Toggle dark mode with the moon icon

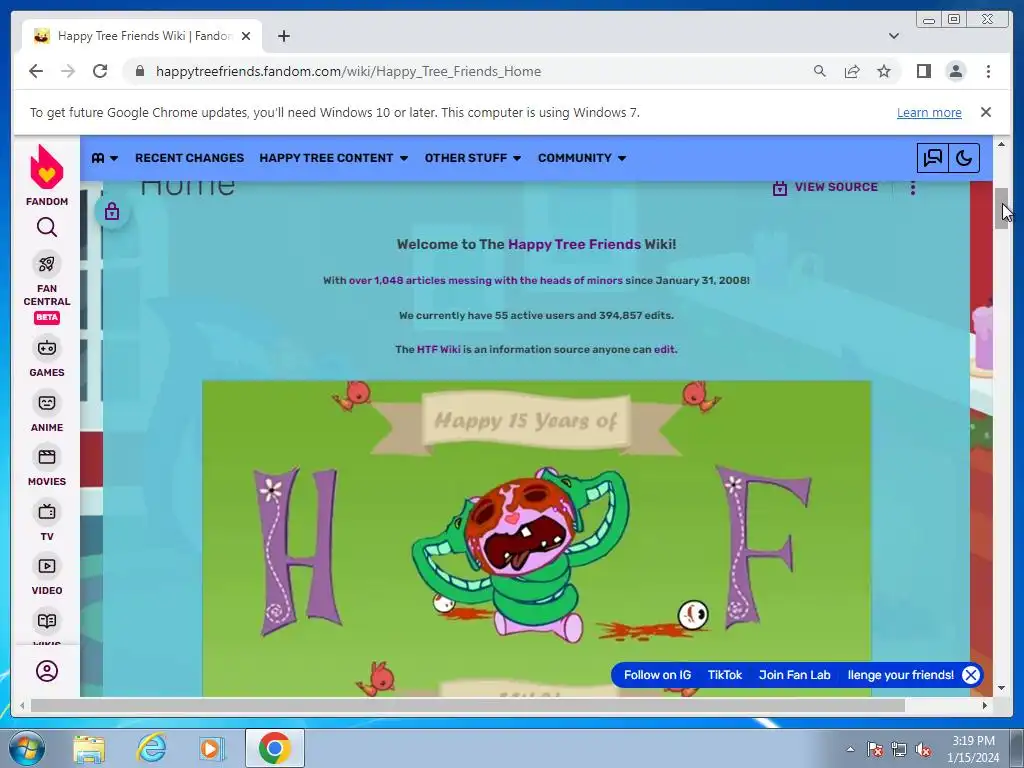(964, 158)
